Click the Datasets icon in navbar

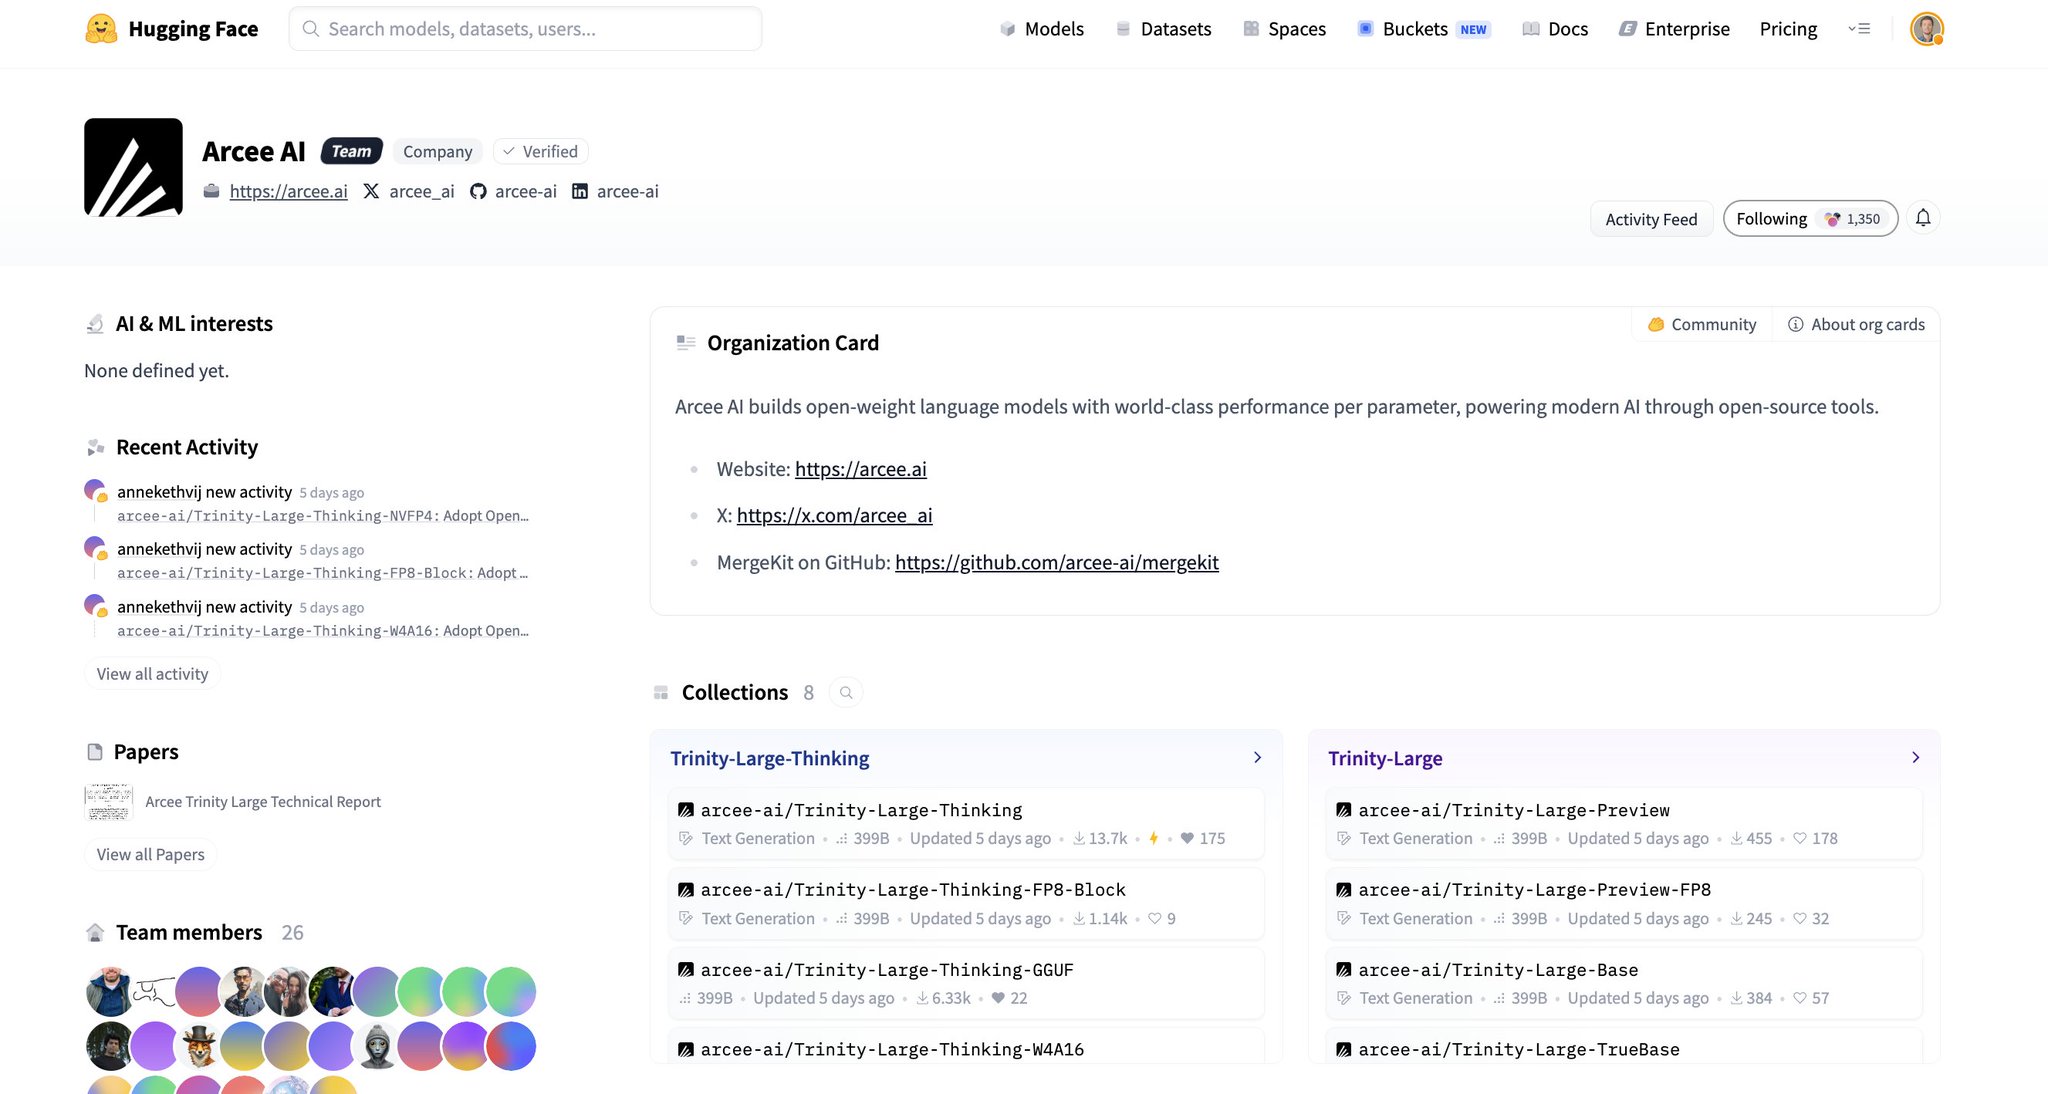[1123, 29]
